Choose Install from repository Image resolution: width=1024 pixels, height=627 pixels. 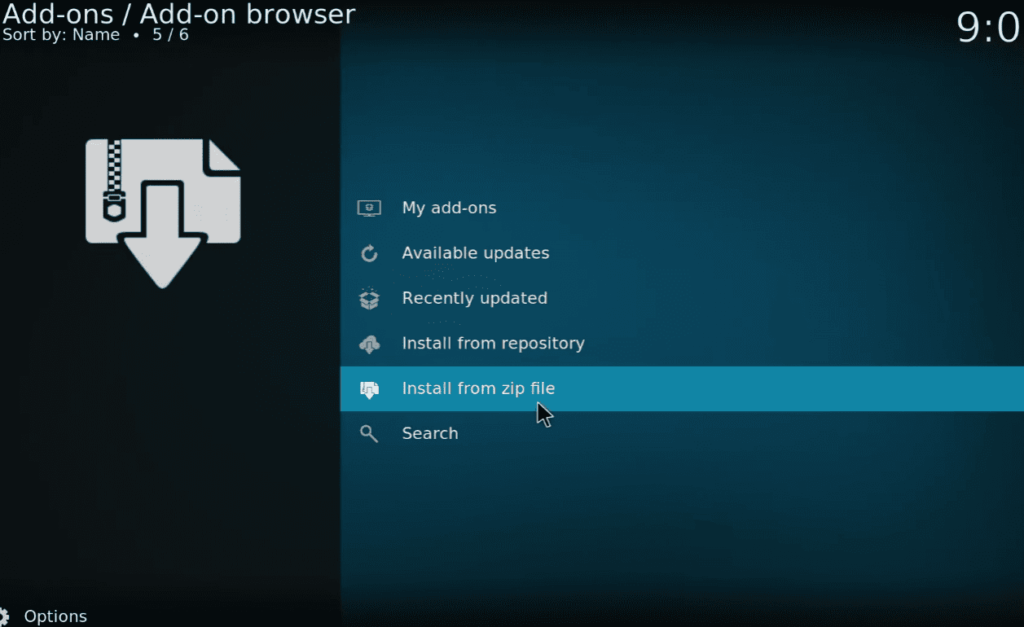point(682,343)
